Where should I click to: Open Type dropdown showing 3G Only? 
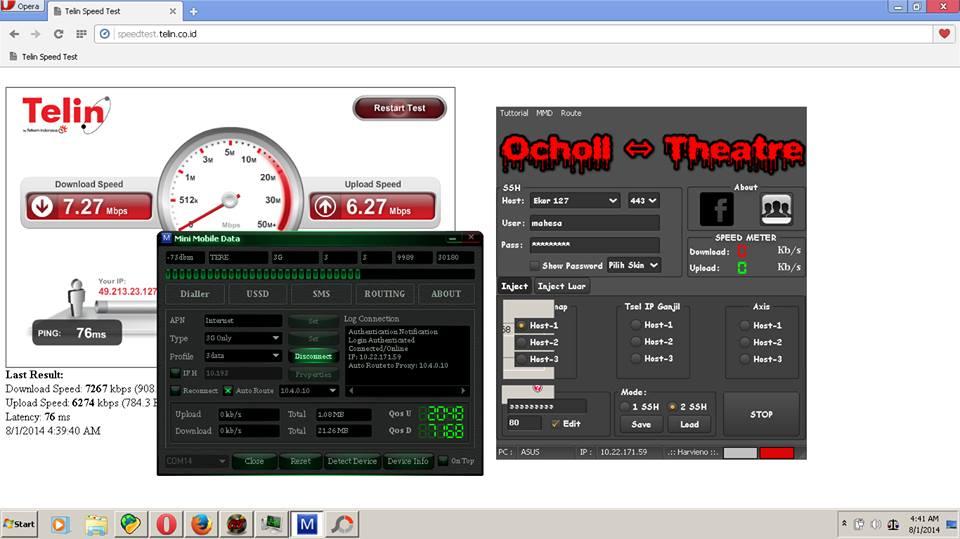pos(242,338)
